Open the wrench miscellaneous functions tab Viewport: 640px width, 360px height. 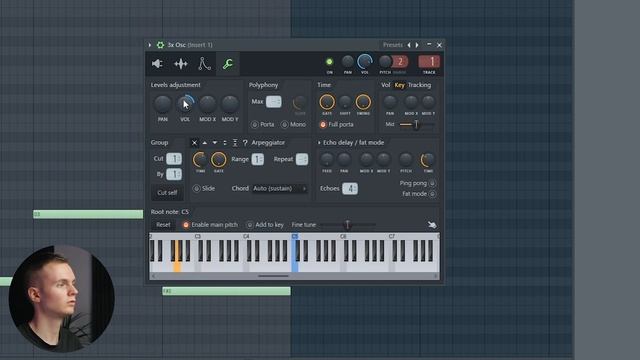tap(228, 64)
